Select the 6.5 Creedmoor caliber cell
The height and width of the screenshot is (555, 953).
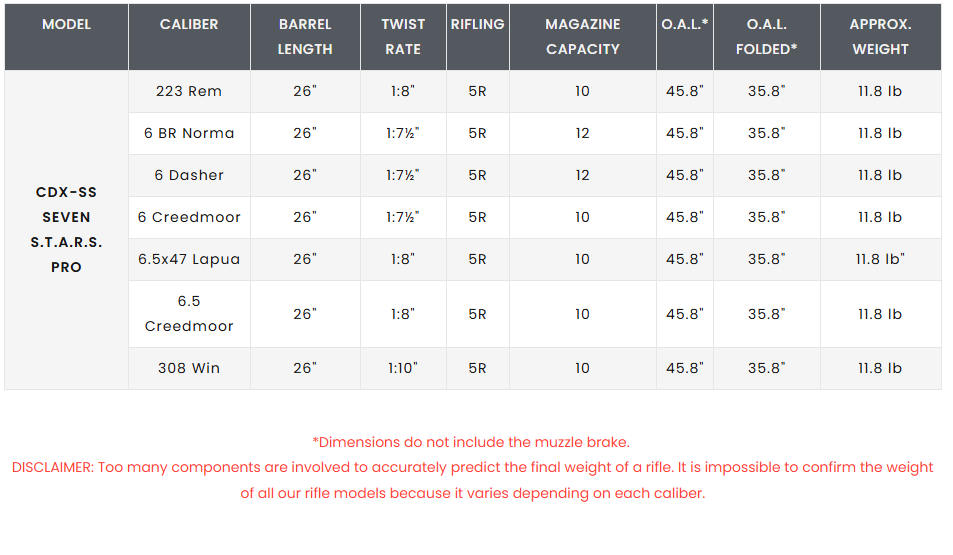point(189,314)
